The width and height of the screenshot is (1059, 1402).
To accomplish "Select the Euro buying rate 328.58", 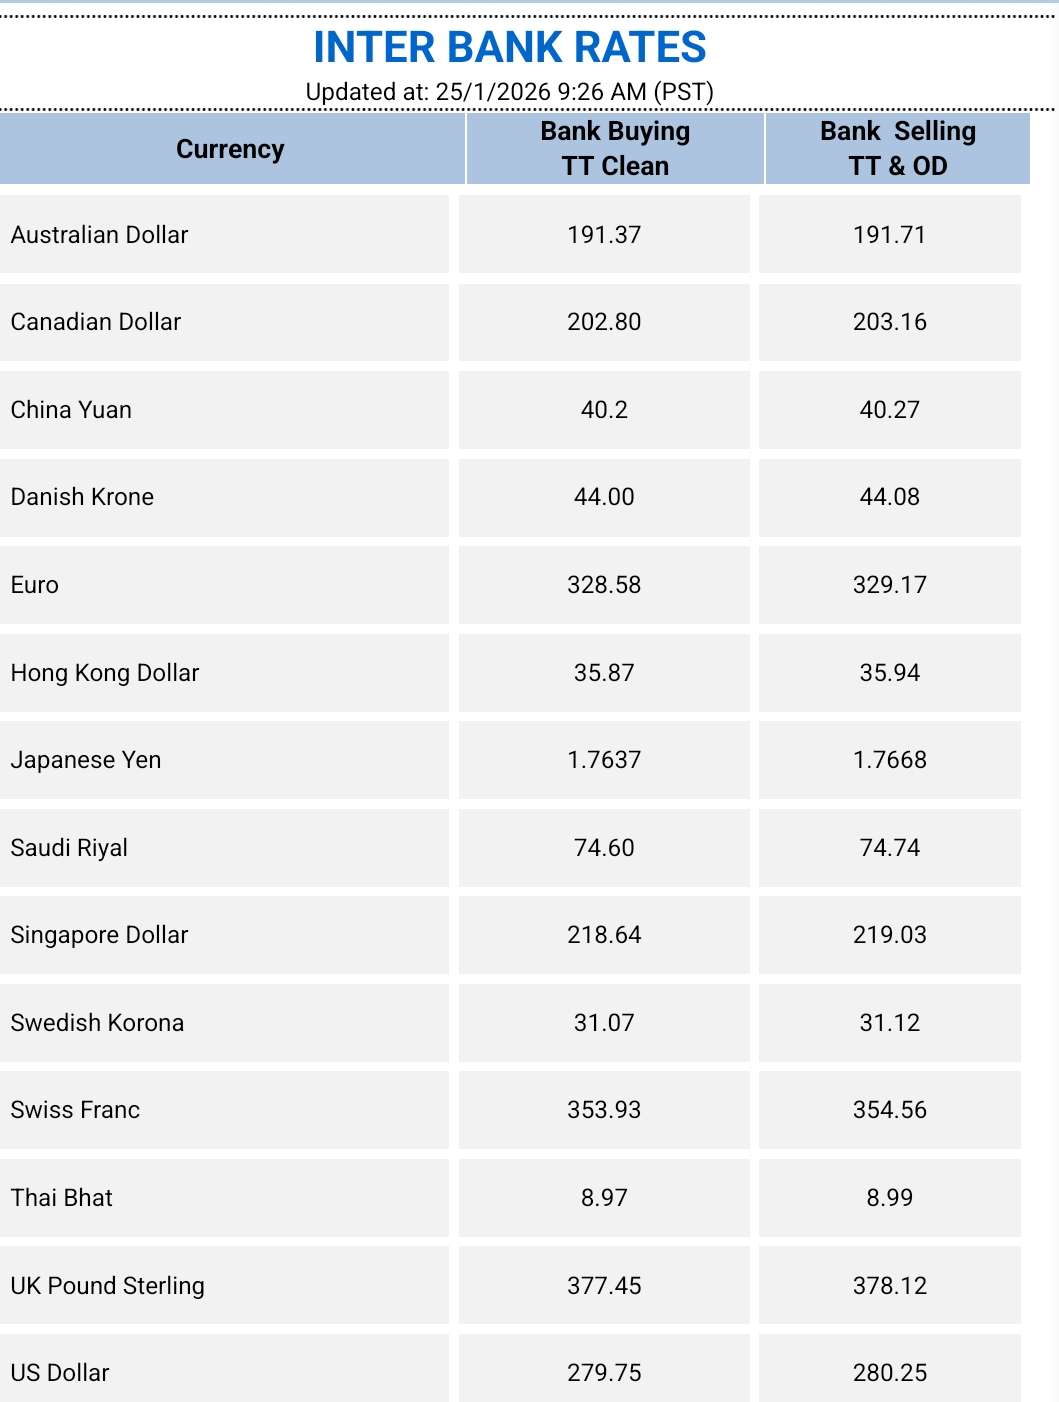I will pos(604,585).
